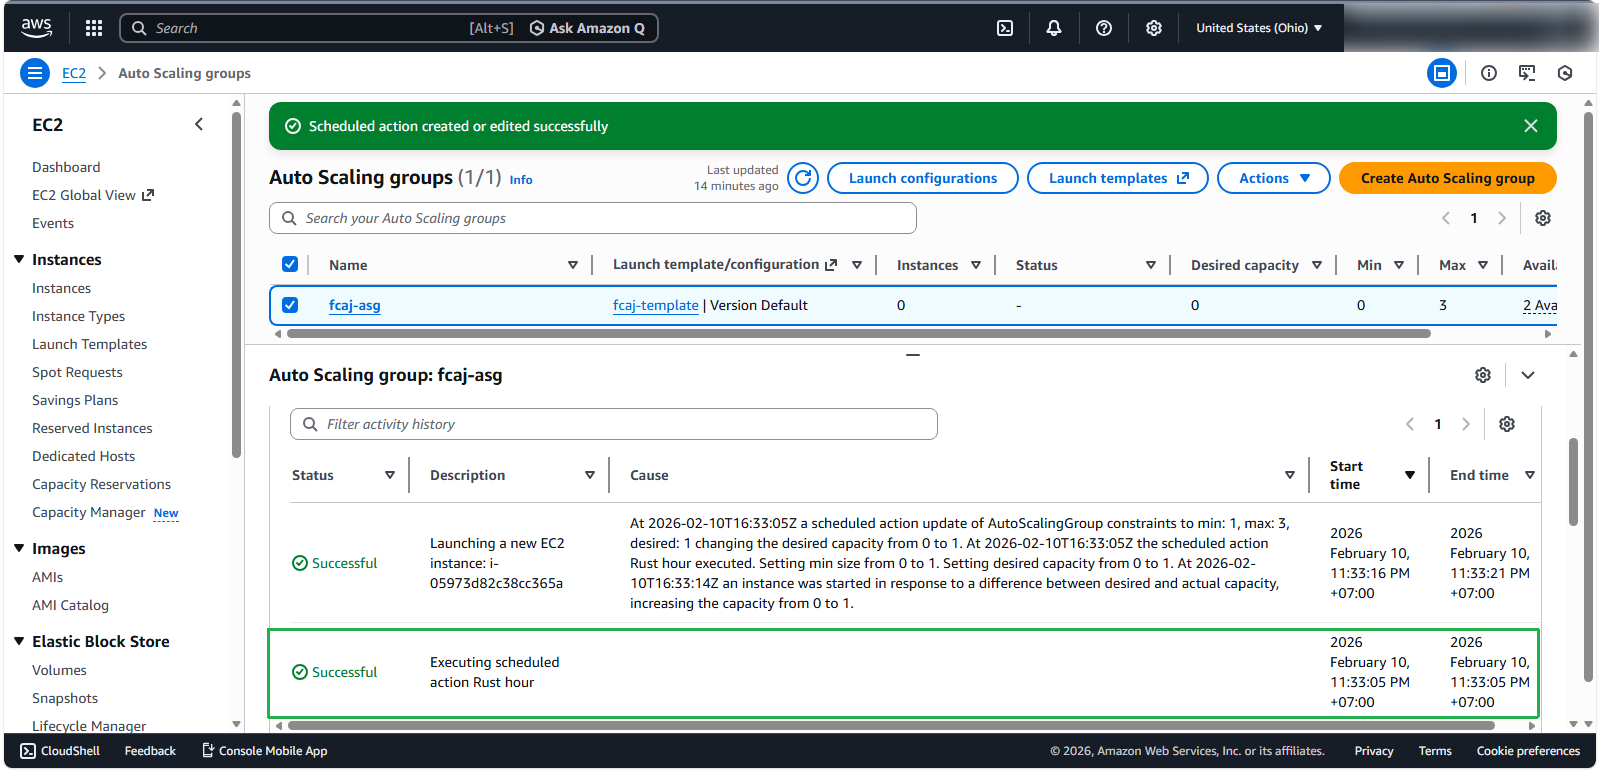Open the Info link beside Auto Scaling groups
The image size is (1600, 772).
pos(521,180)
